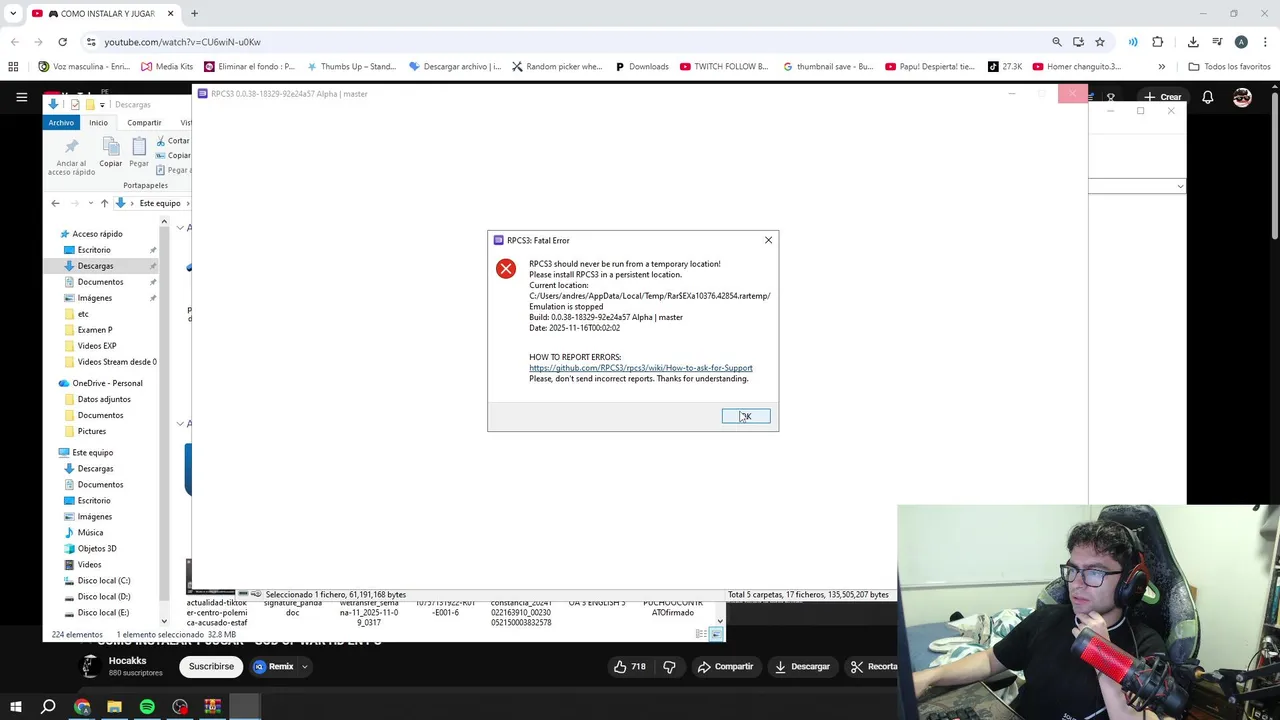1280x720 pixels.
Task: Open Explorer recent locations dropdown arrow
Action: coord(90,203)
